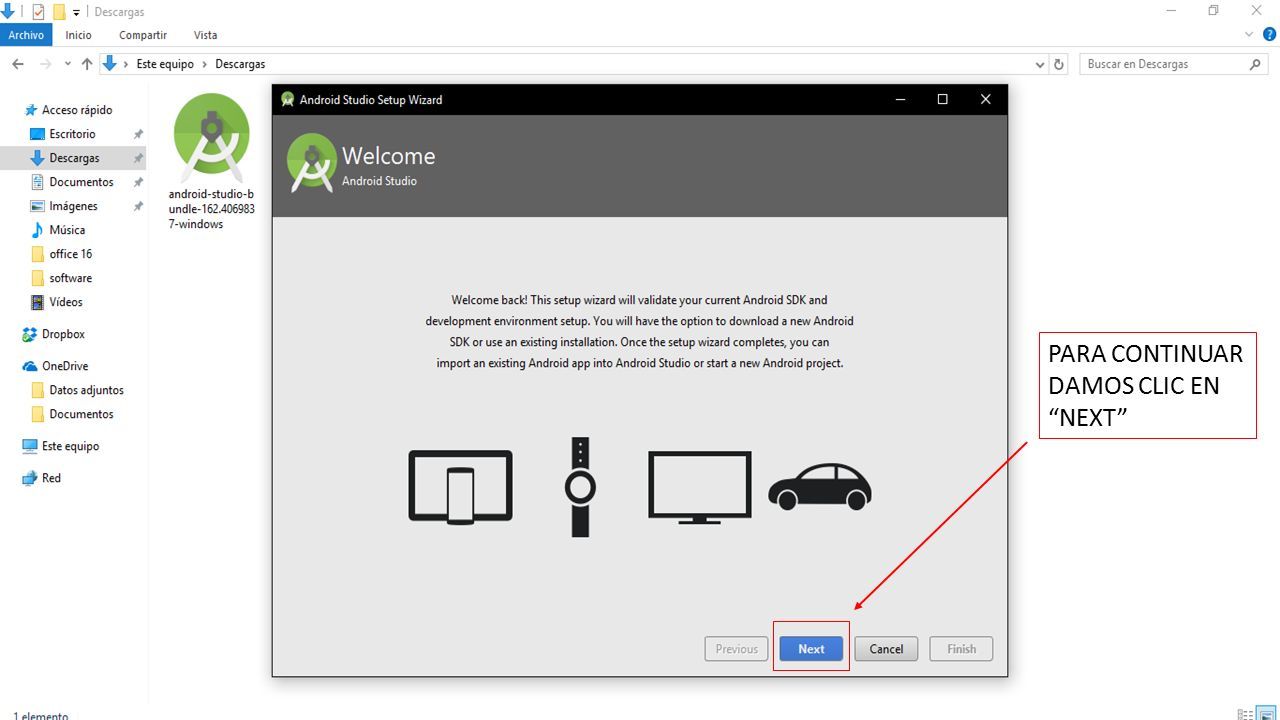Screen dimensions: 1280x720
Task: Open the Compartir ribbon tab
Action: coord(143,35)
